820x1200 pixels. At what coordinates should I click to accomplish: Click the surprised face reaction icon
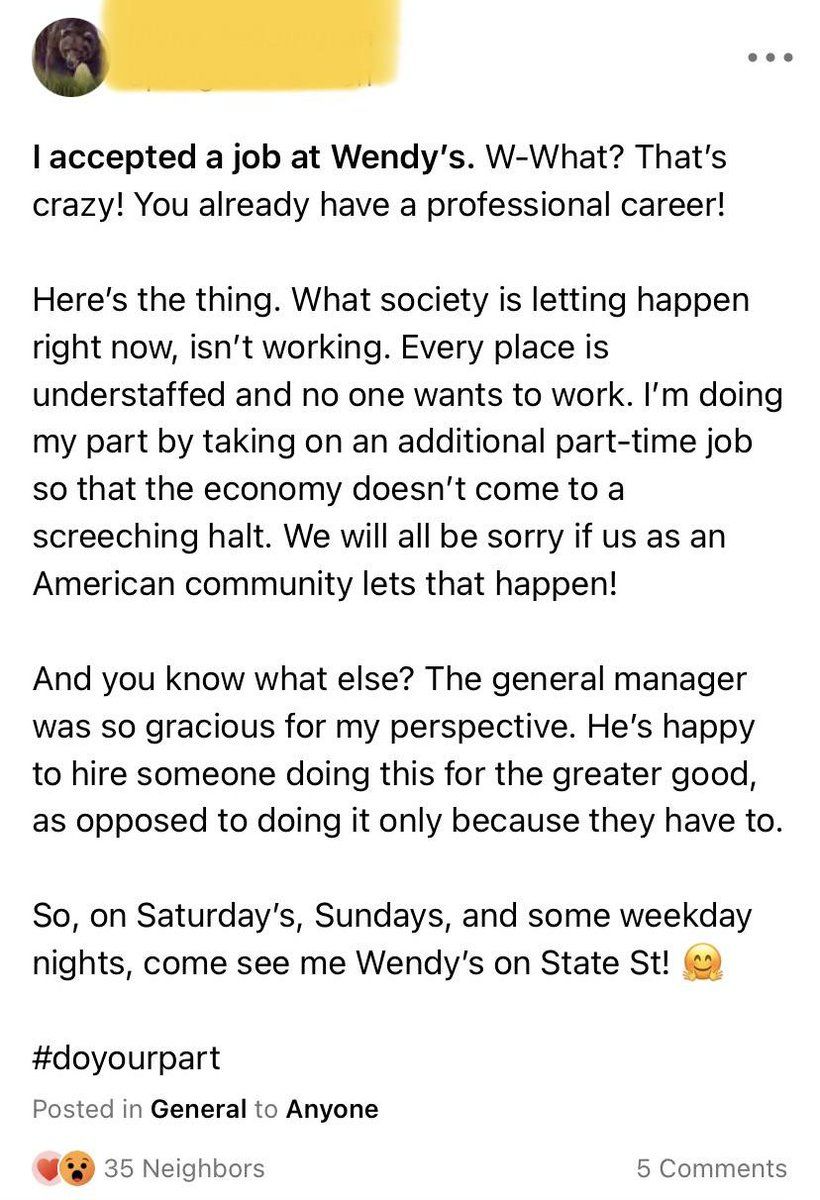tap(73, 1168)
